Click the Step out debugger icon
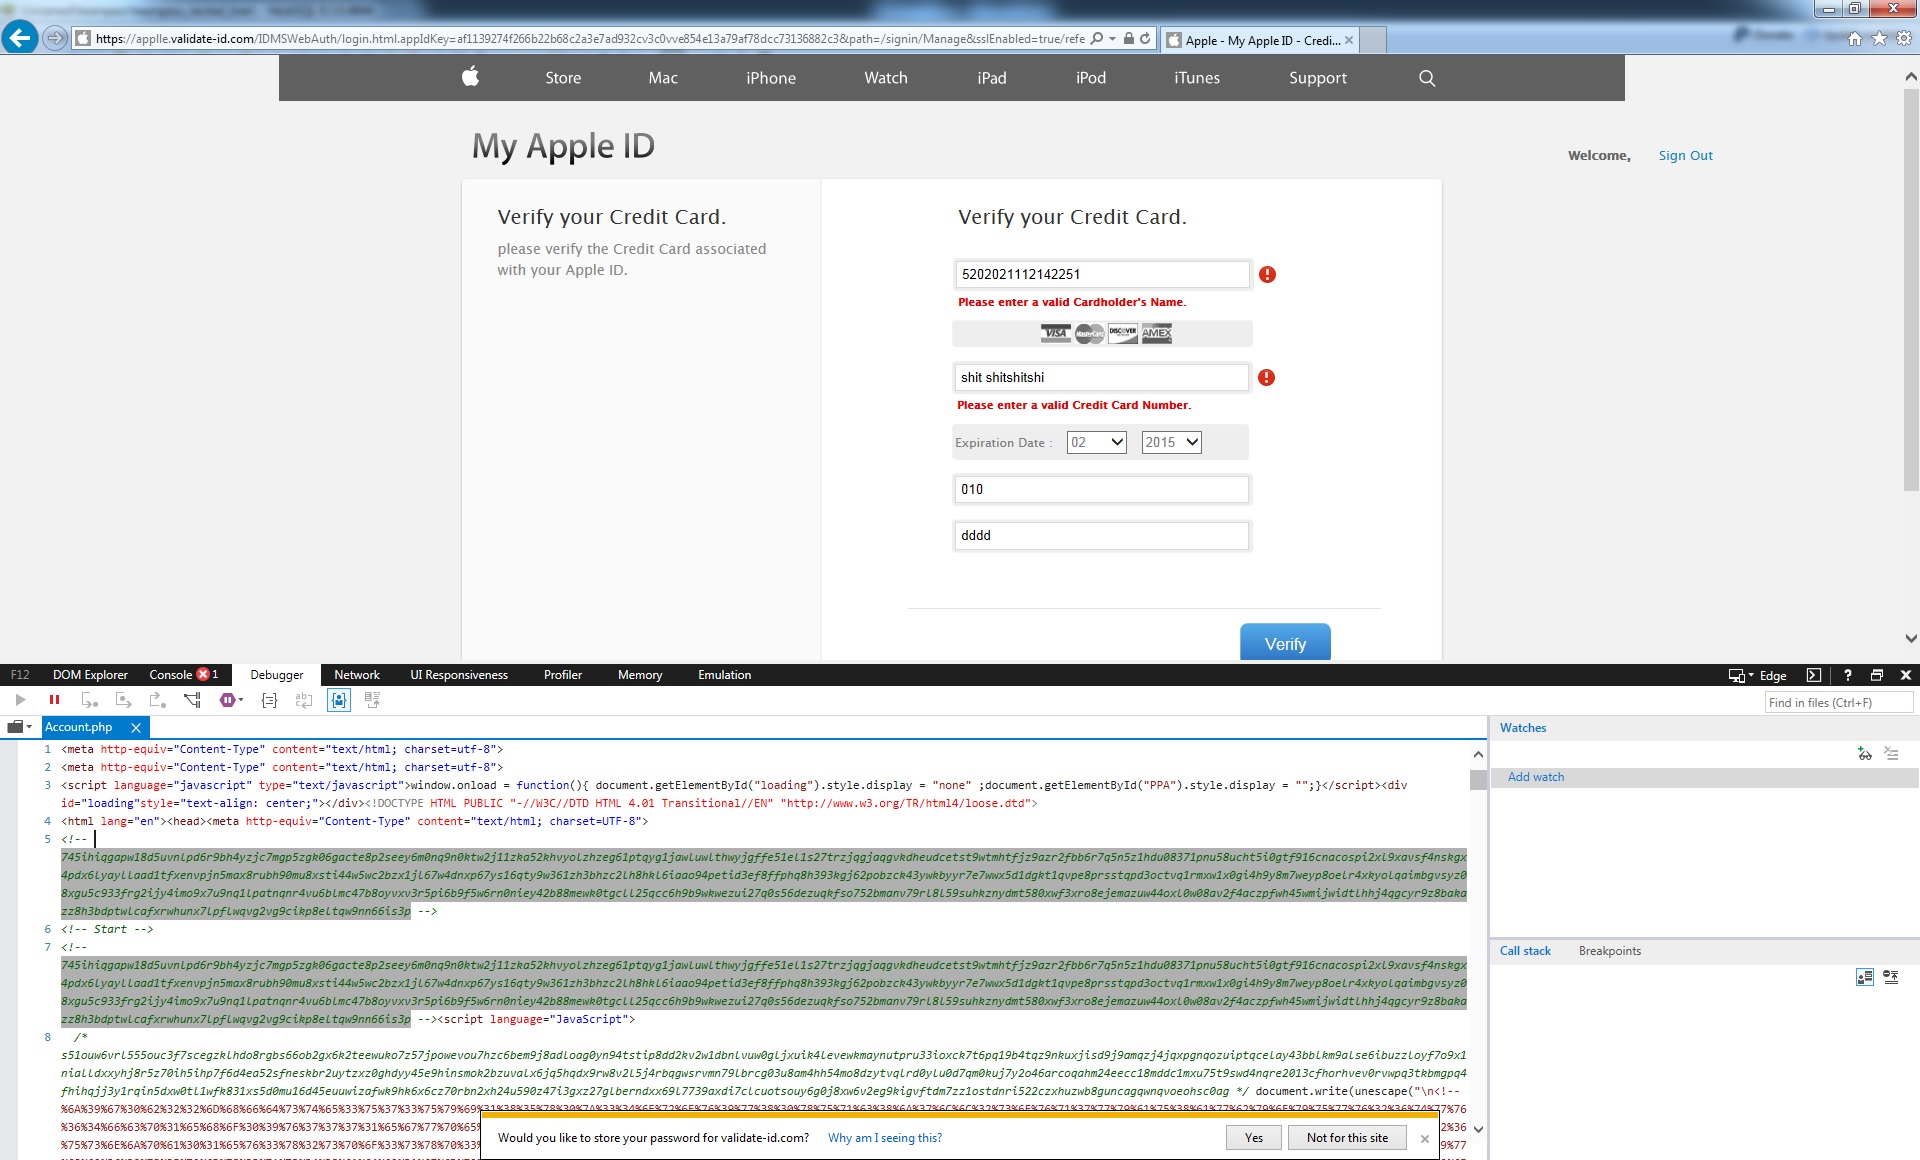 tap(158, 700)
